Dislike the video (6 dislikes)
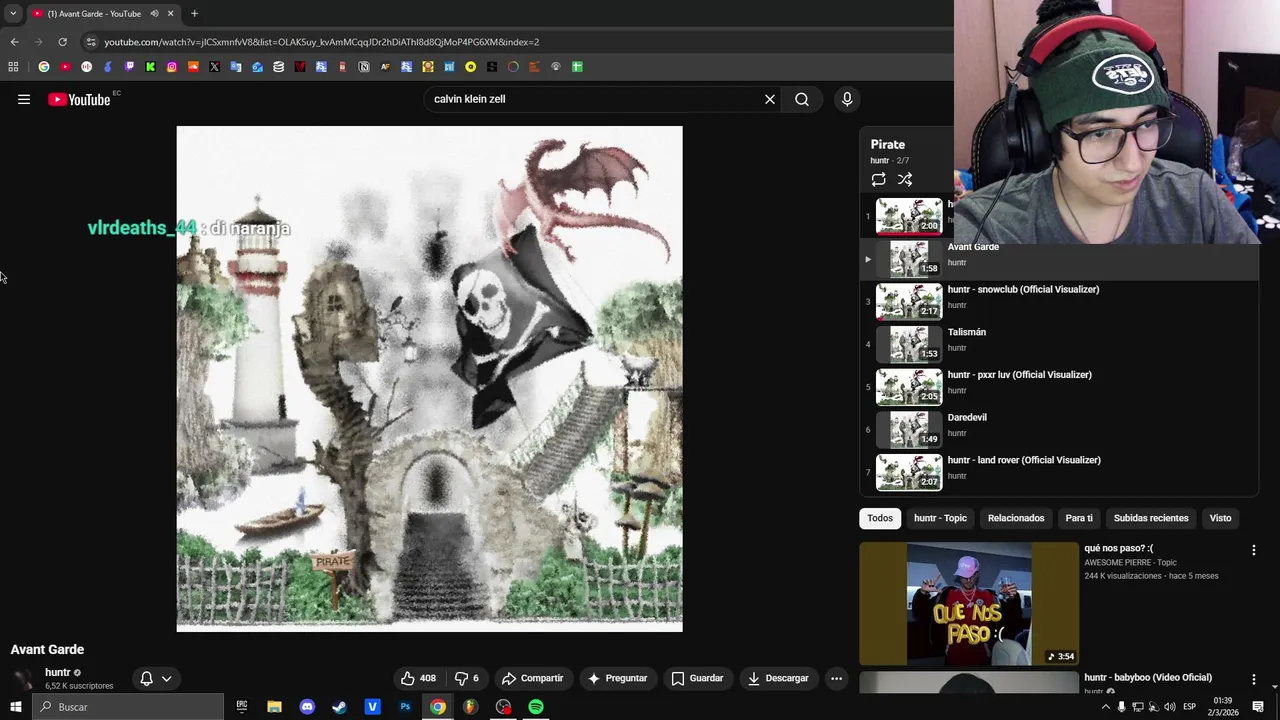The image size is (1280, 720). pyautogui.click(x=467, y=678)
